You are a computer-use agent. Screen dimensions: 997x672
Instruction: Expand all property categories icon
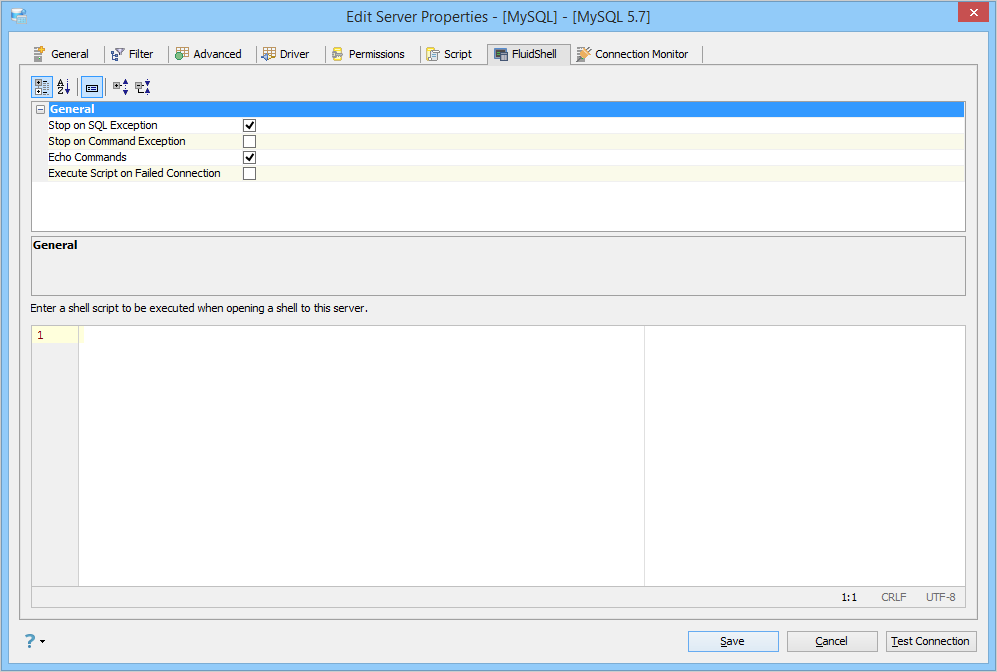(121, 87)
